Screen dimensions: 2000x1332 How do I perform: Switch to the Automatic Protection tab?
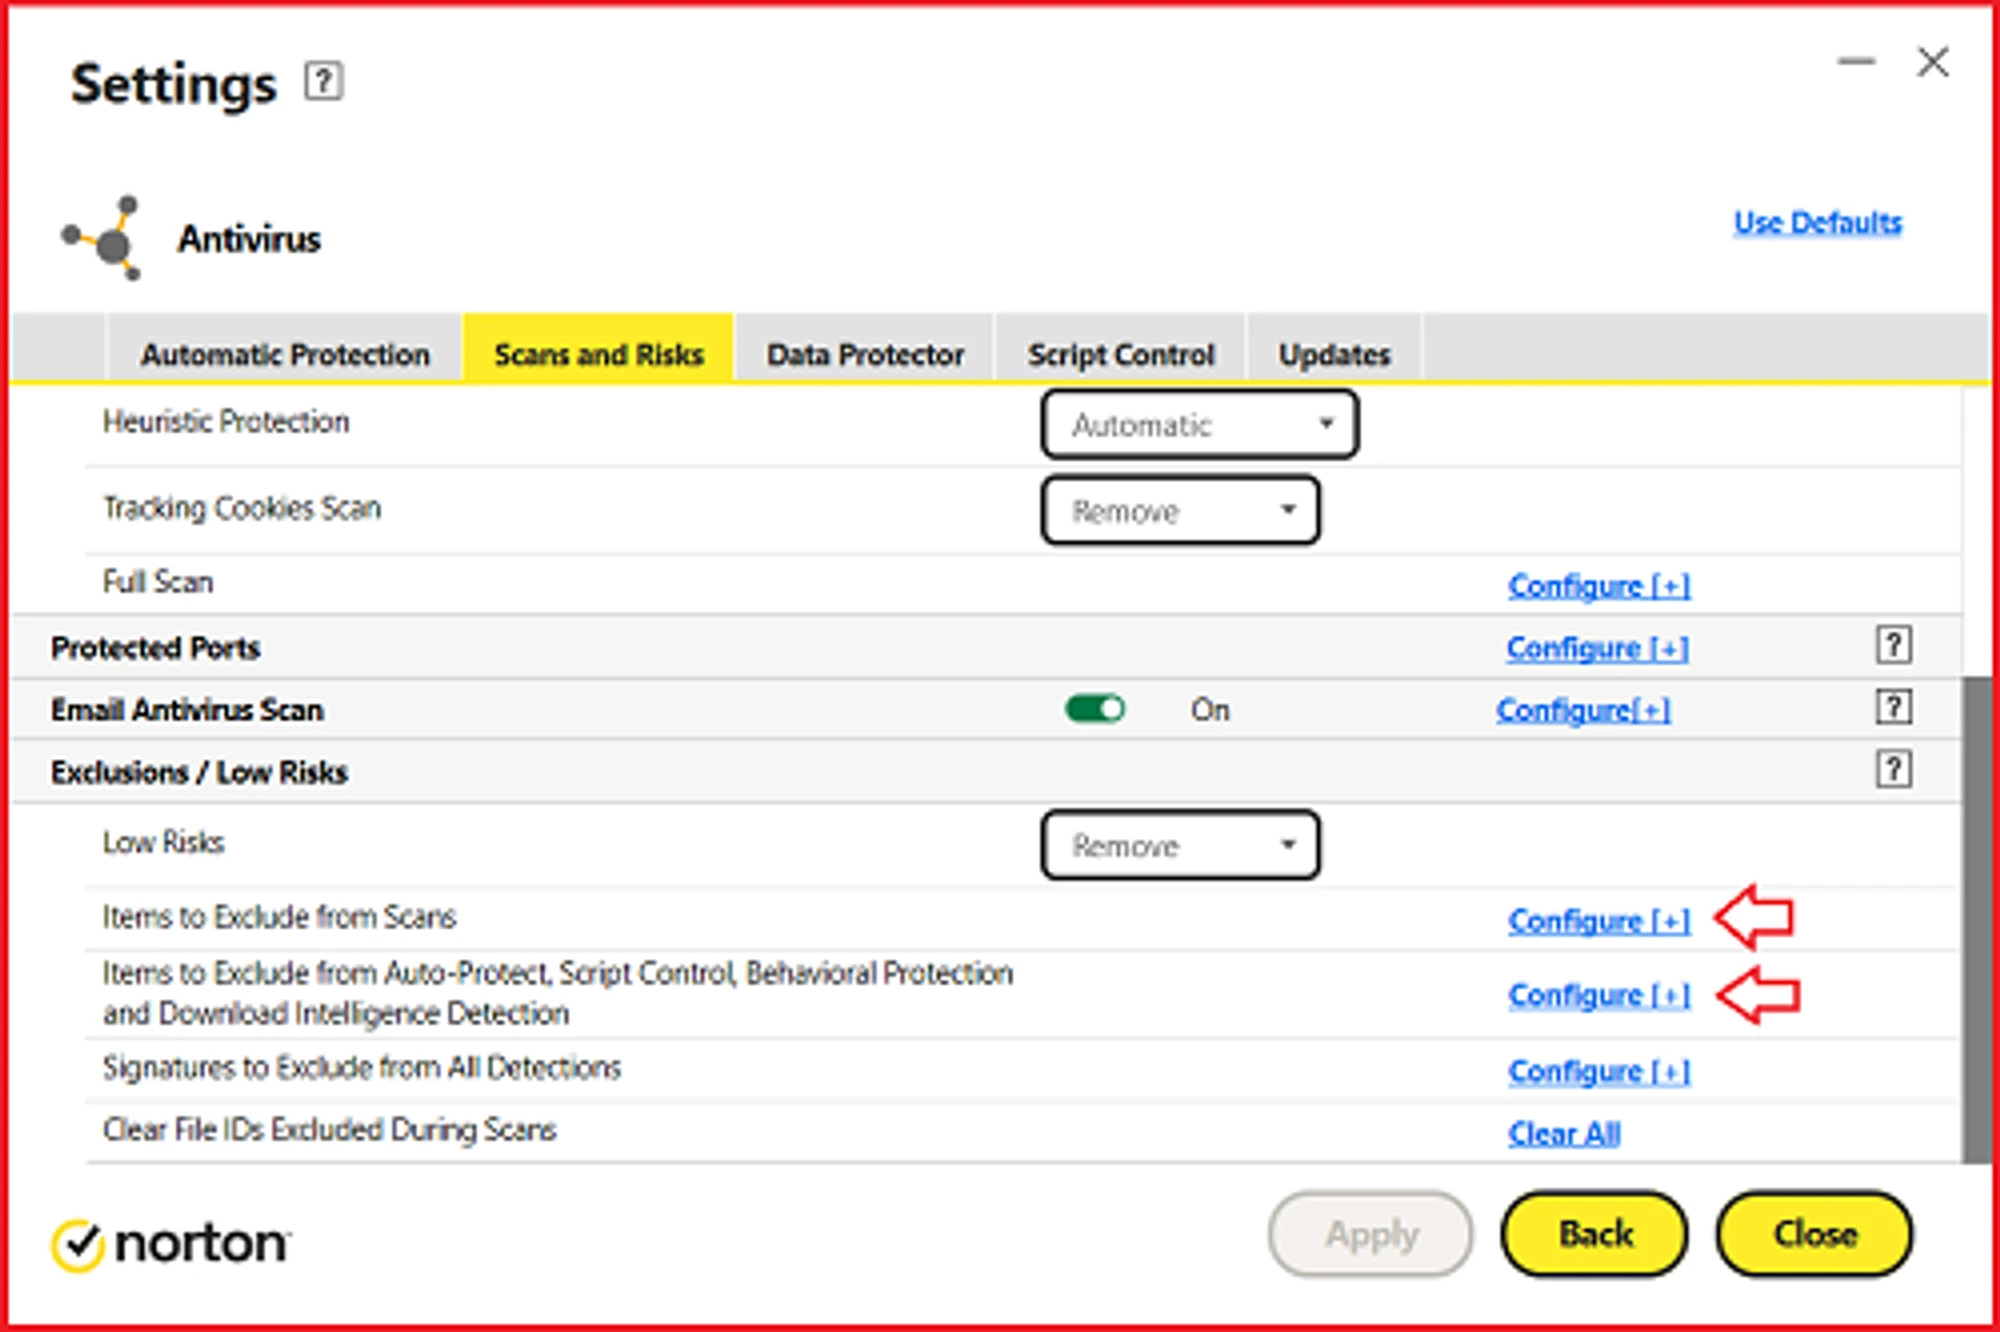pos(285,354)
